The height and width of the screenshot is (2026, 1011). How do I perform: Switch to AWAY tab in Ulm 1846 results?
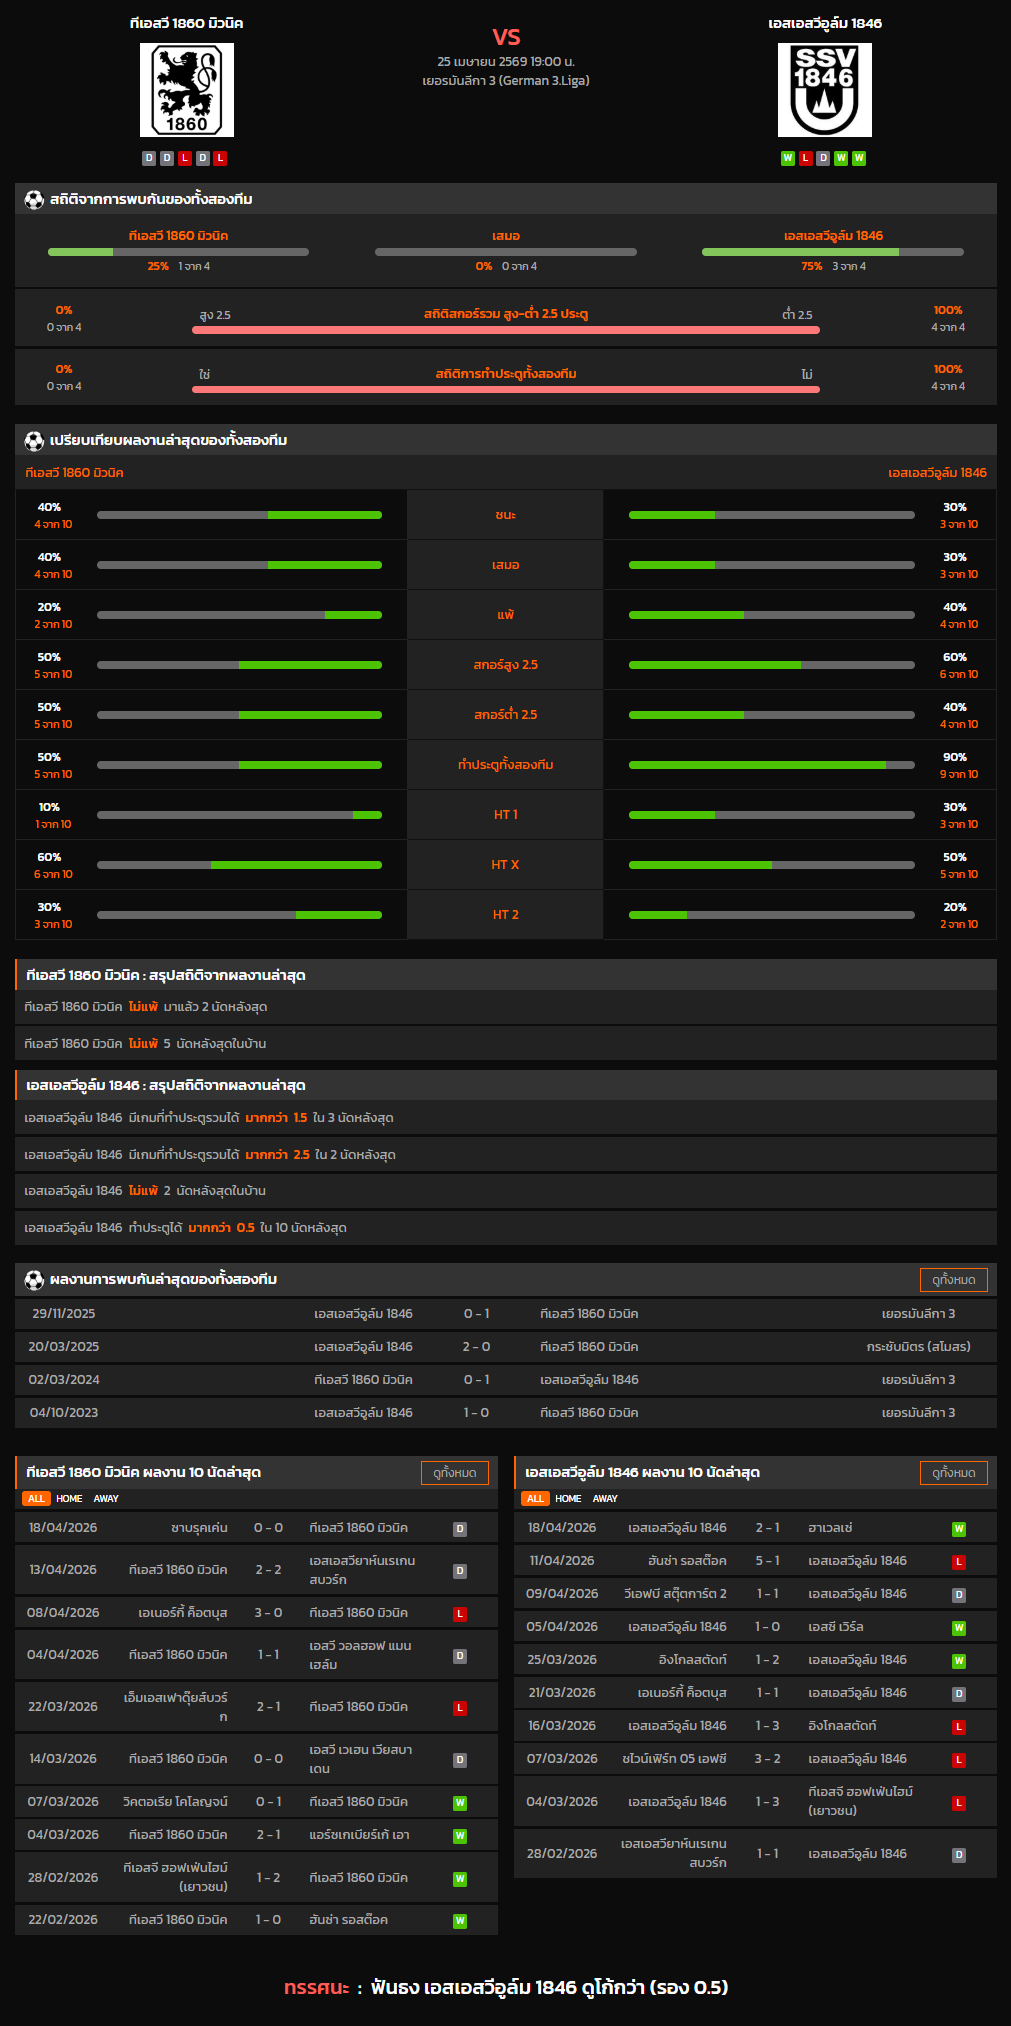tap(605, 1498)
